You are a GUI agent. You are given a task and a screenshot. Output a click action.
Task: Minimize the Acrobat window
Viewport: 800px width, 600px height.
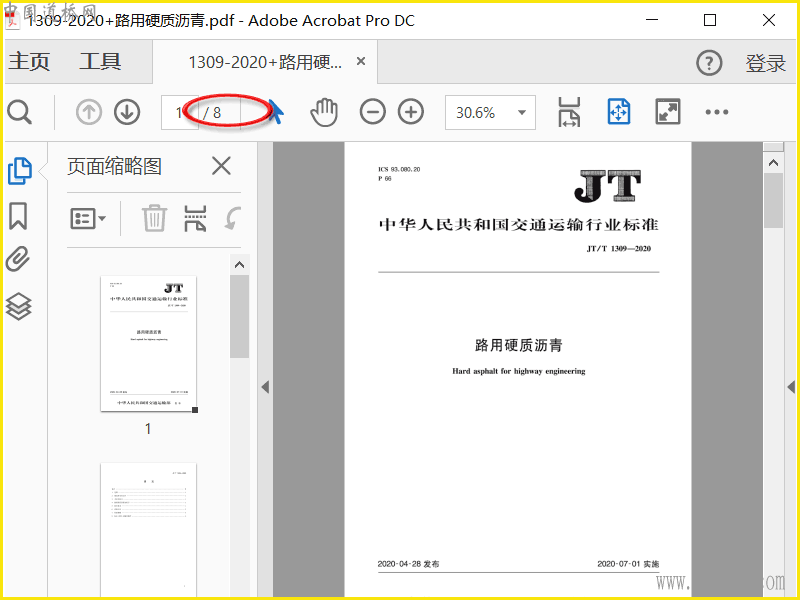[x=652, y=20]
